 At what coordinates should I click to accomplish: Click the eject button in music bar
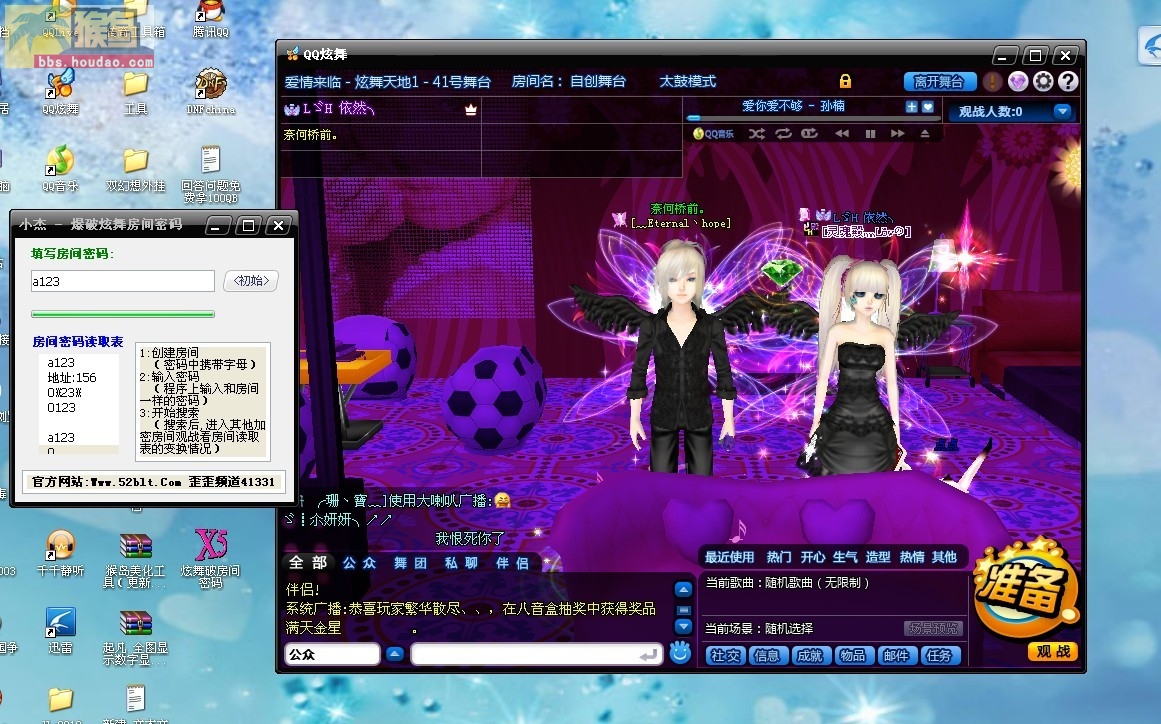pyautogui.click(x=925, y=134)
